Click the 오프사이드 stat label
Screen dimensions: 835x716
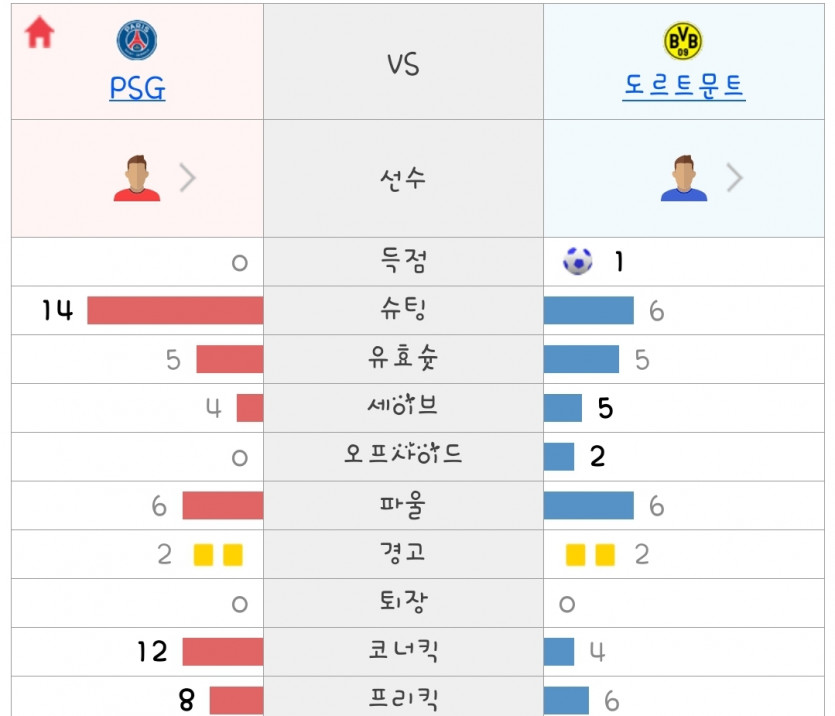click(x=403, y=454)
